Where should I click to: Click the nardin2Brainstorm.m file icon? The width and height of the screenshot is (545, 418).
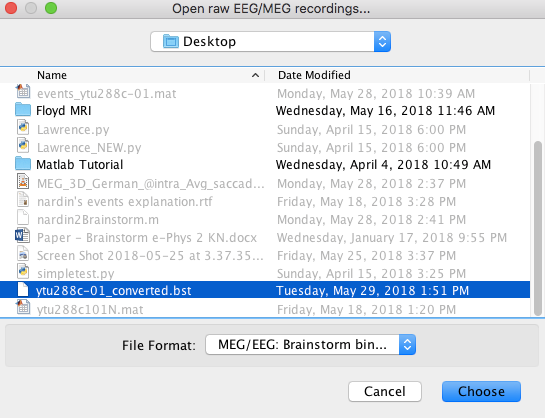click(23, 218)
